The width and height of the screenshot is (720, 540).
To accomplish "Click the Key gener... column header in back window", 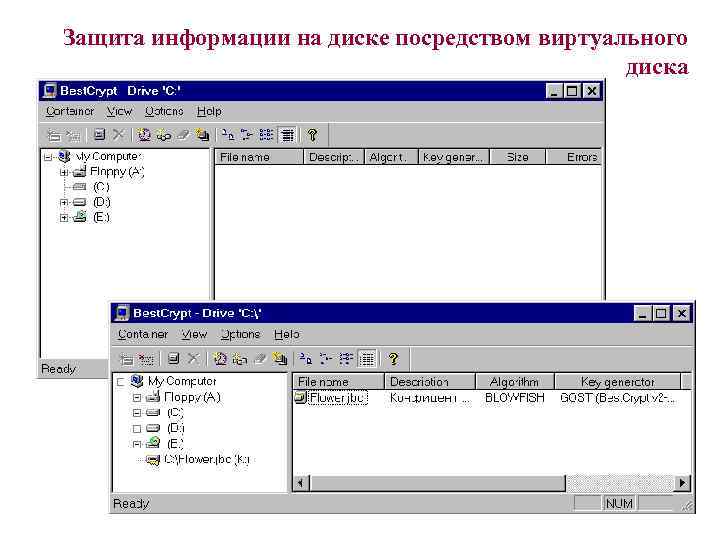I will coord(454,157).
